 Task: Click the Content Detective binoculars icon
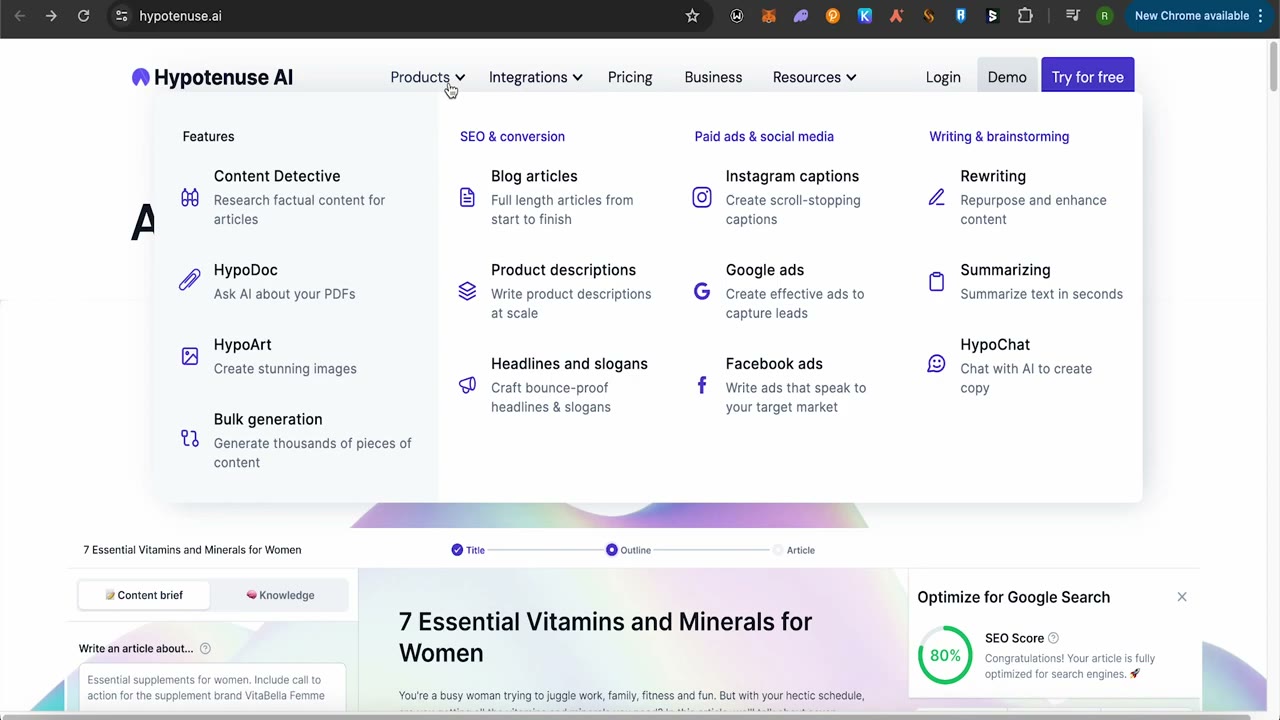(x=190, y=198)
